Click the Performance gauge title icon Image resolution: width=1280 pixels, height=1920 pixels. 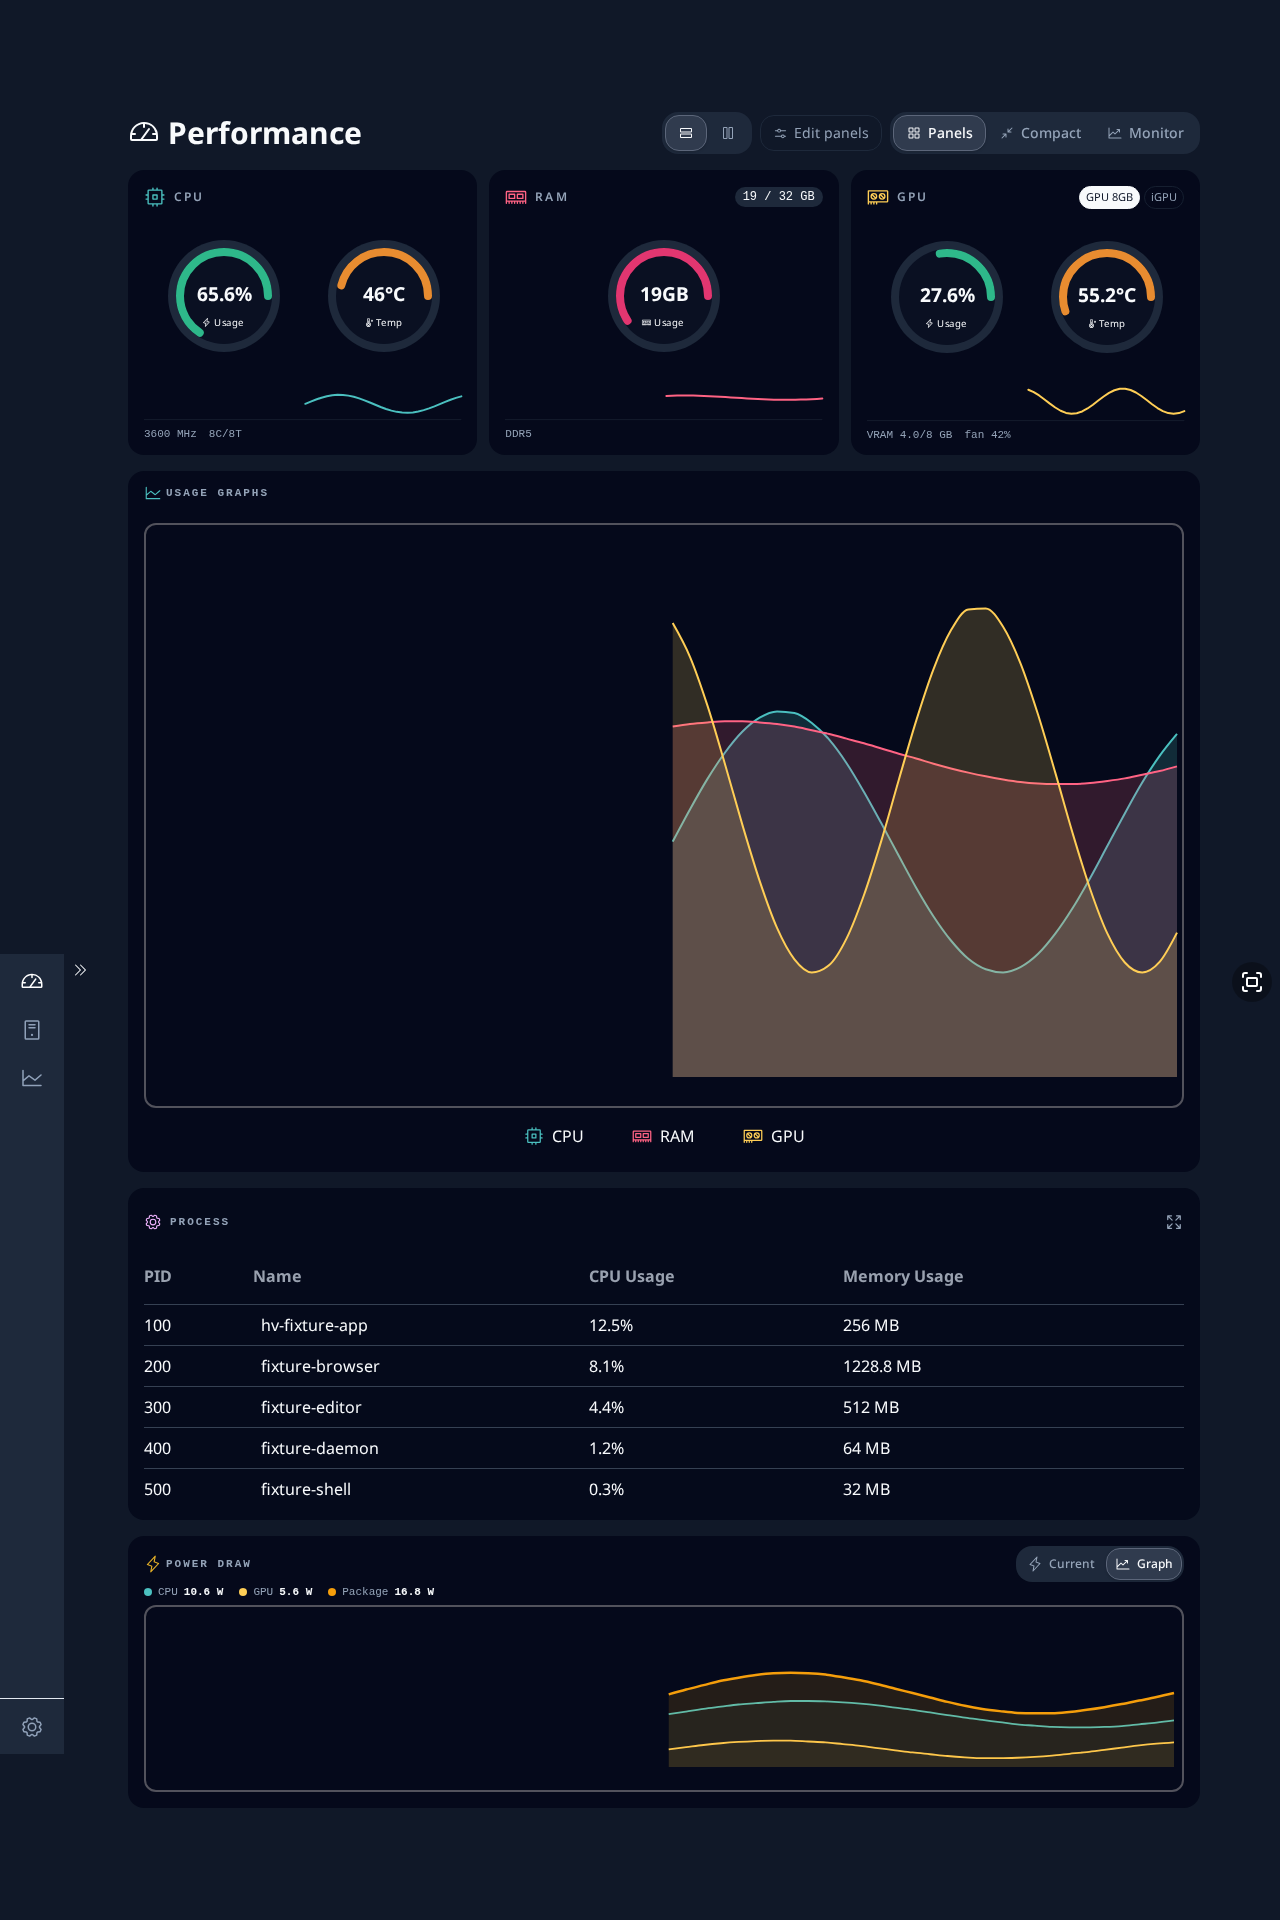tap(144, 133)
